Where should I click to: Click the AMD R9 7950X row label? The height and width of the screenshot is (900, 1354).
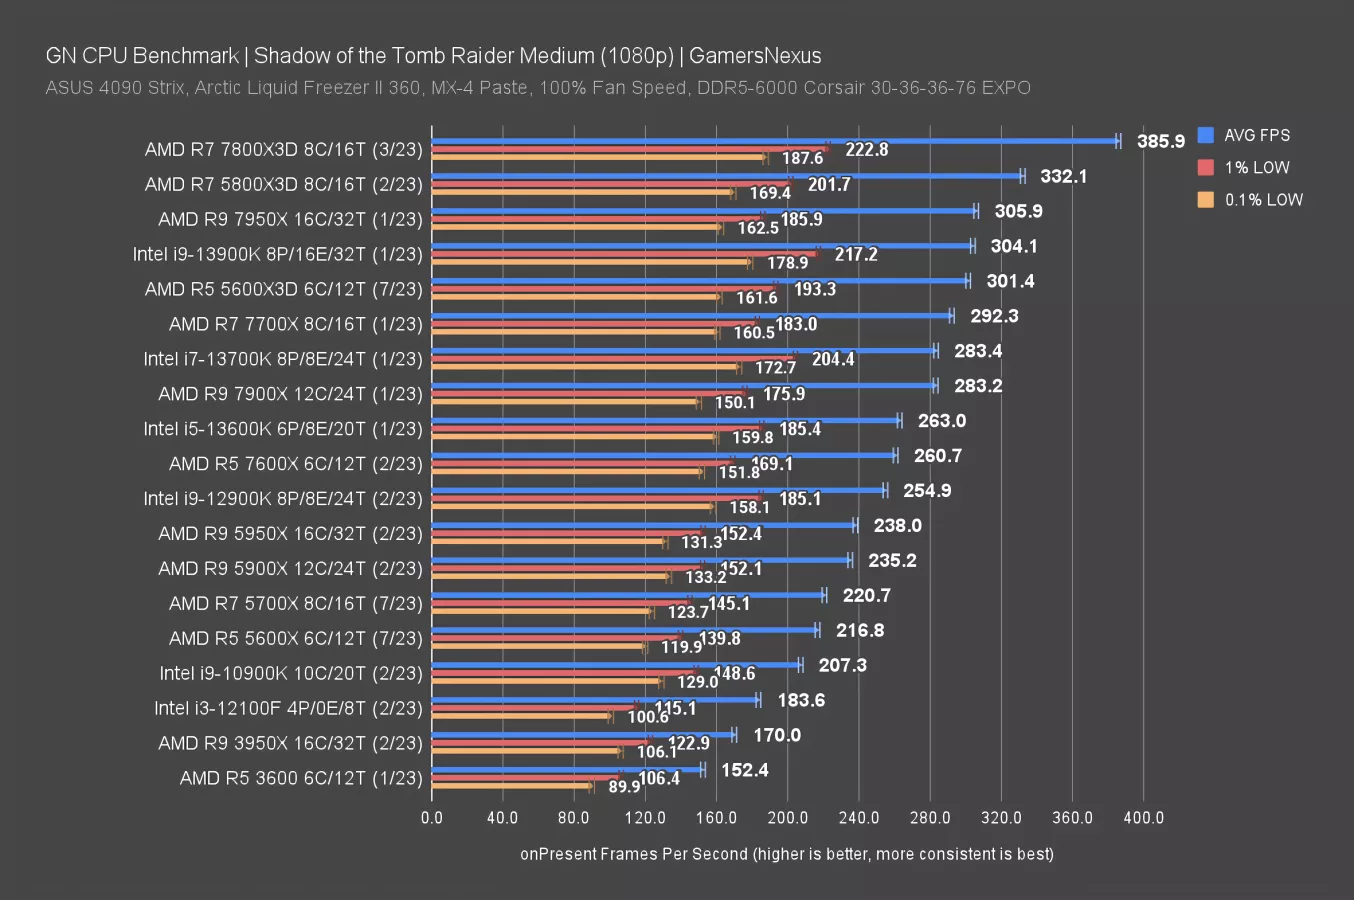[290, 219]
